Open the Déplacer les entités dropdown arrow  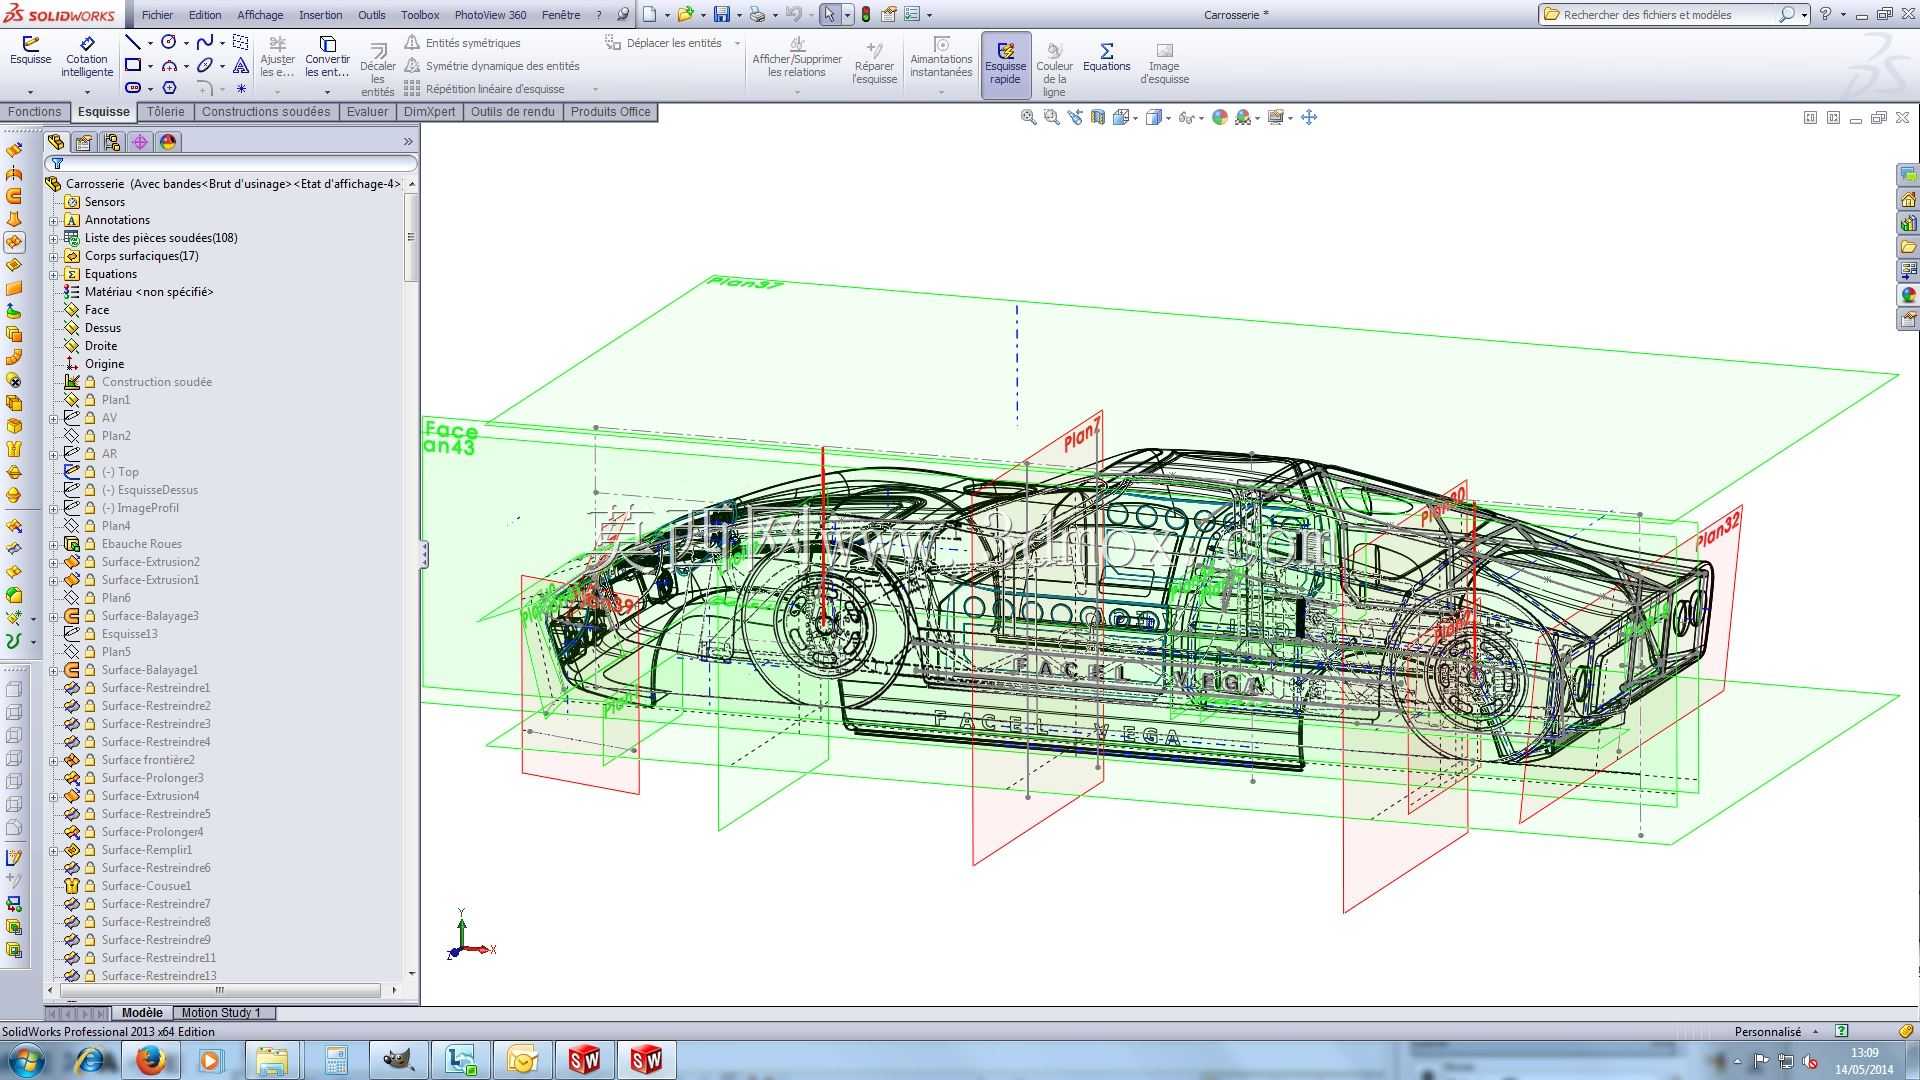(x=737, y=43)
